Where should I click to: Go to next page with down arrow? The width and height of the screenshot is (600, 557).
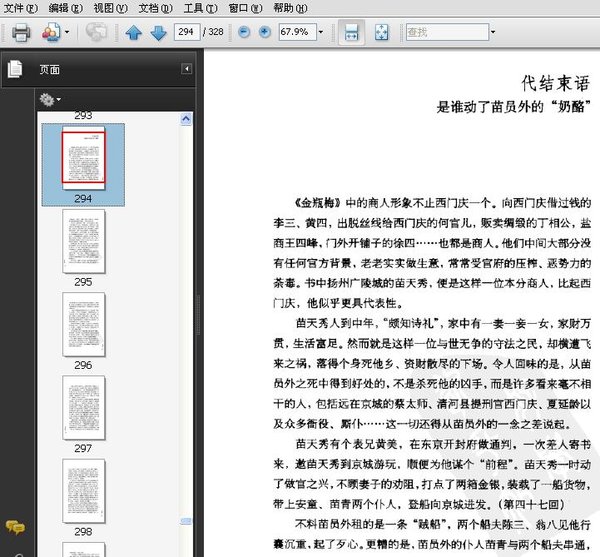coord(158,33)
